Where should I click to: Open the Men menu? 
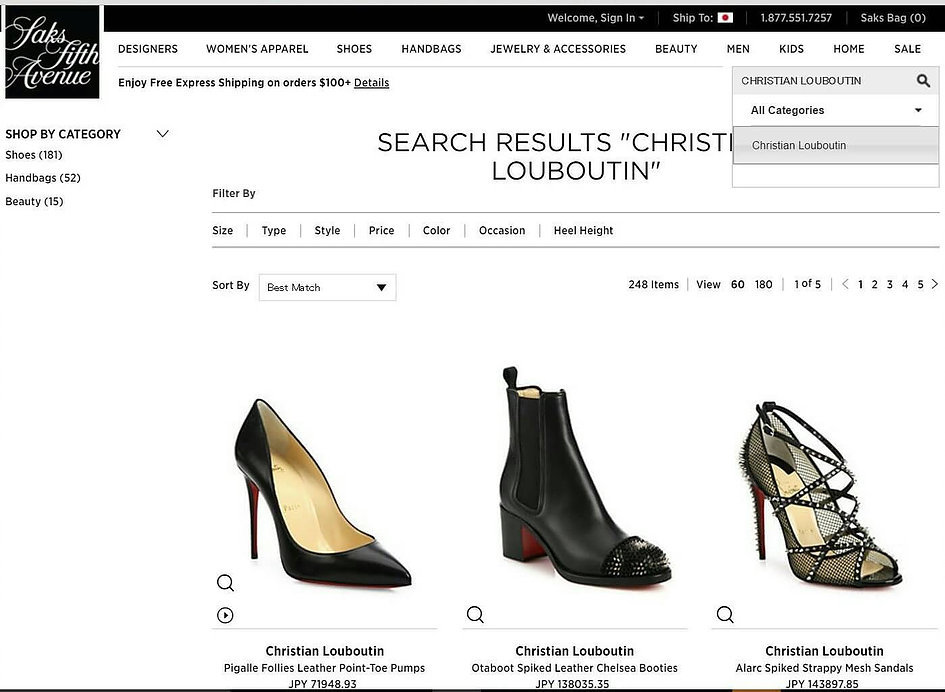point(738,49)
